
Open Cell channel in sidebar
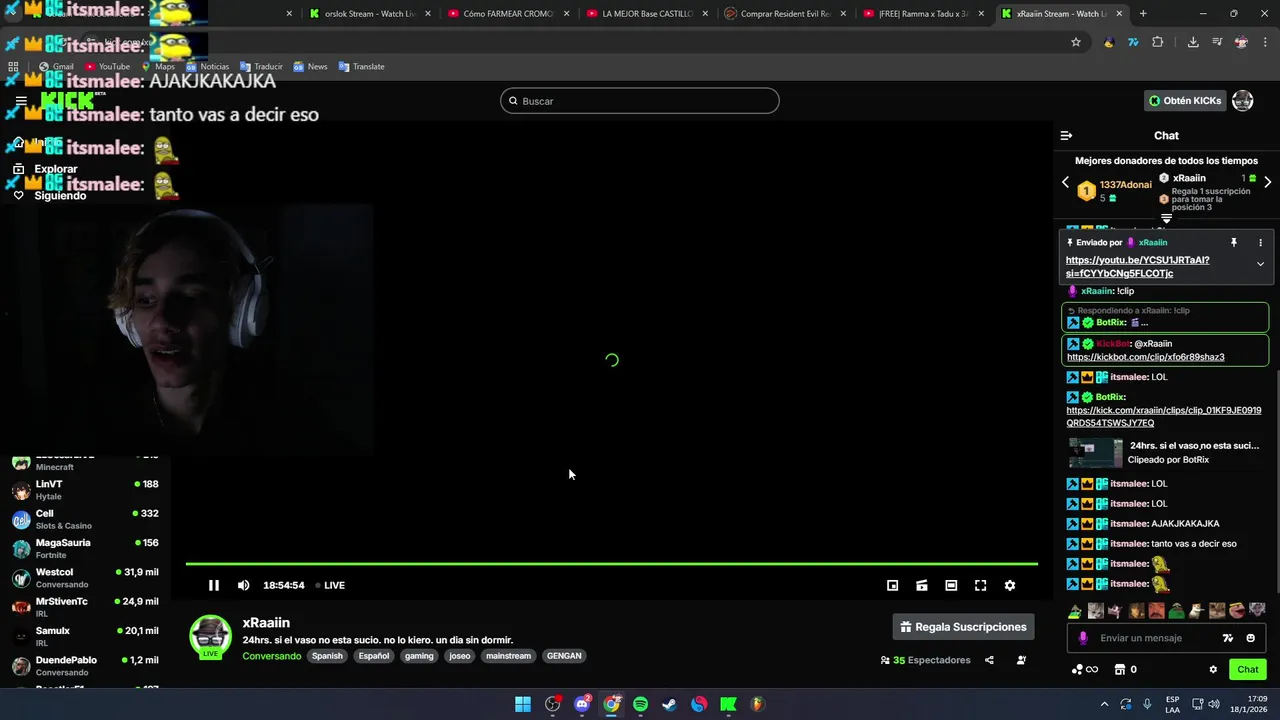pyautogui.click(x=85, y=519)
